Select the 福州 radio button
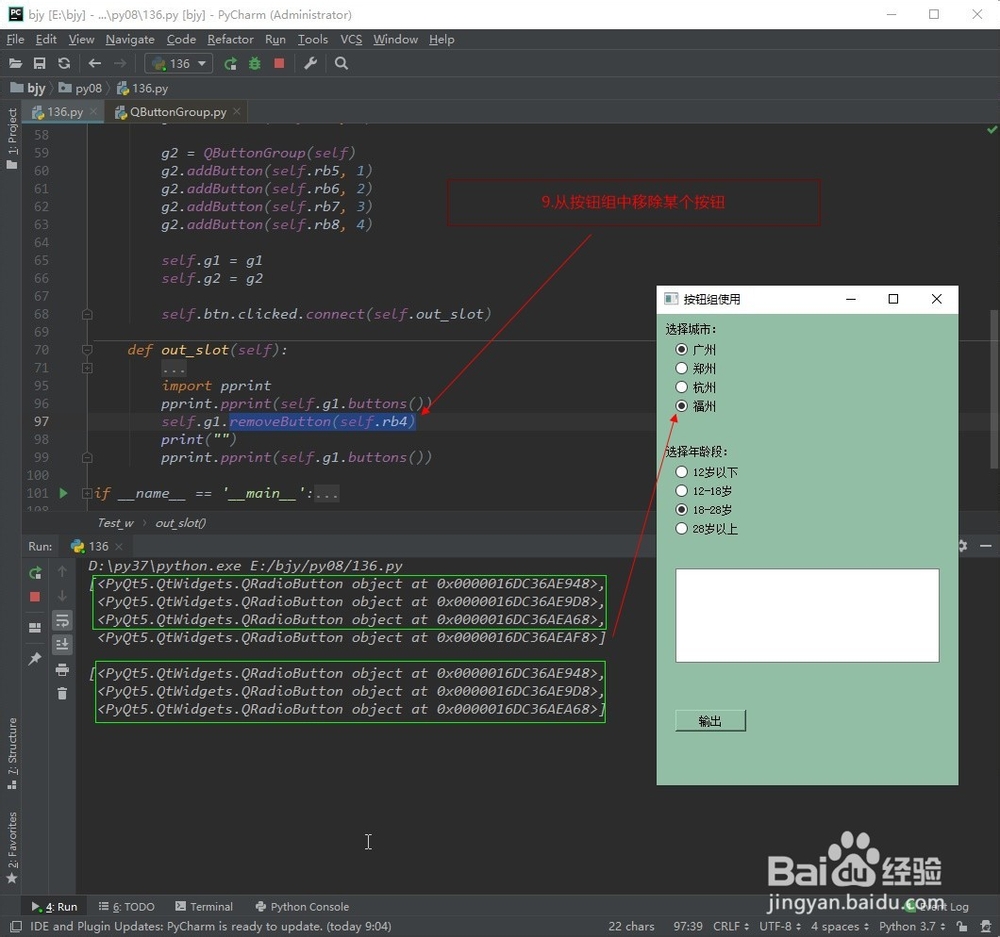 (x=682, y=406)
